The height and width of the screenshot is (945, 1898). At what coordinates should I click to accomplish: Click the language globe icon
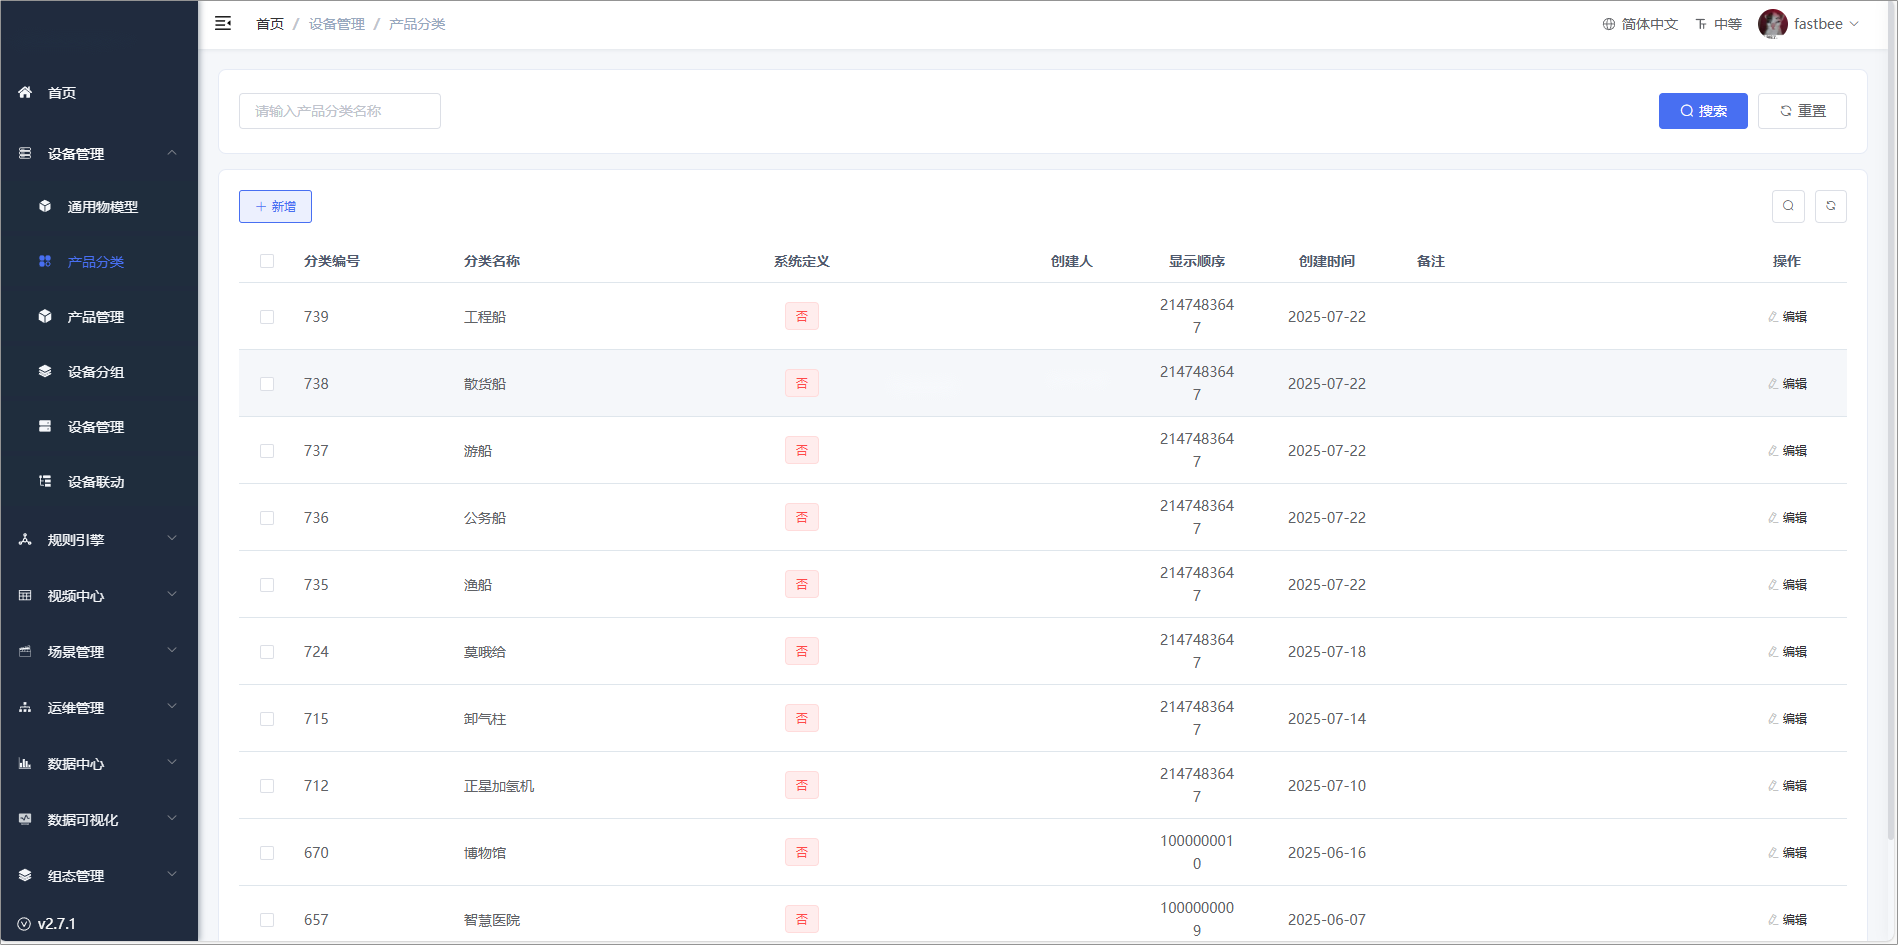pos(1608,24)
